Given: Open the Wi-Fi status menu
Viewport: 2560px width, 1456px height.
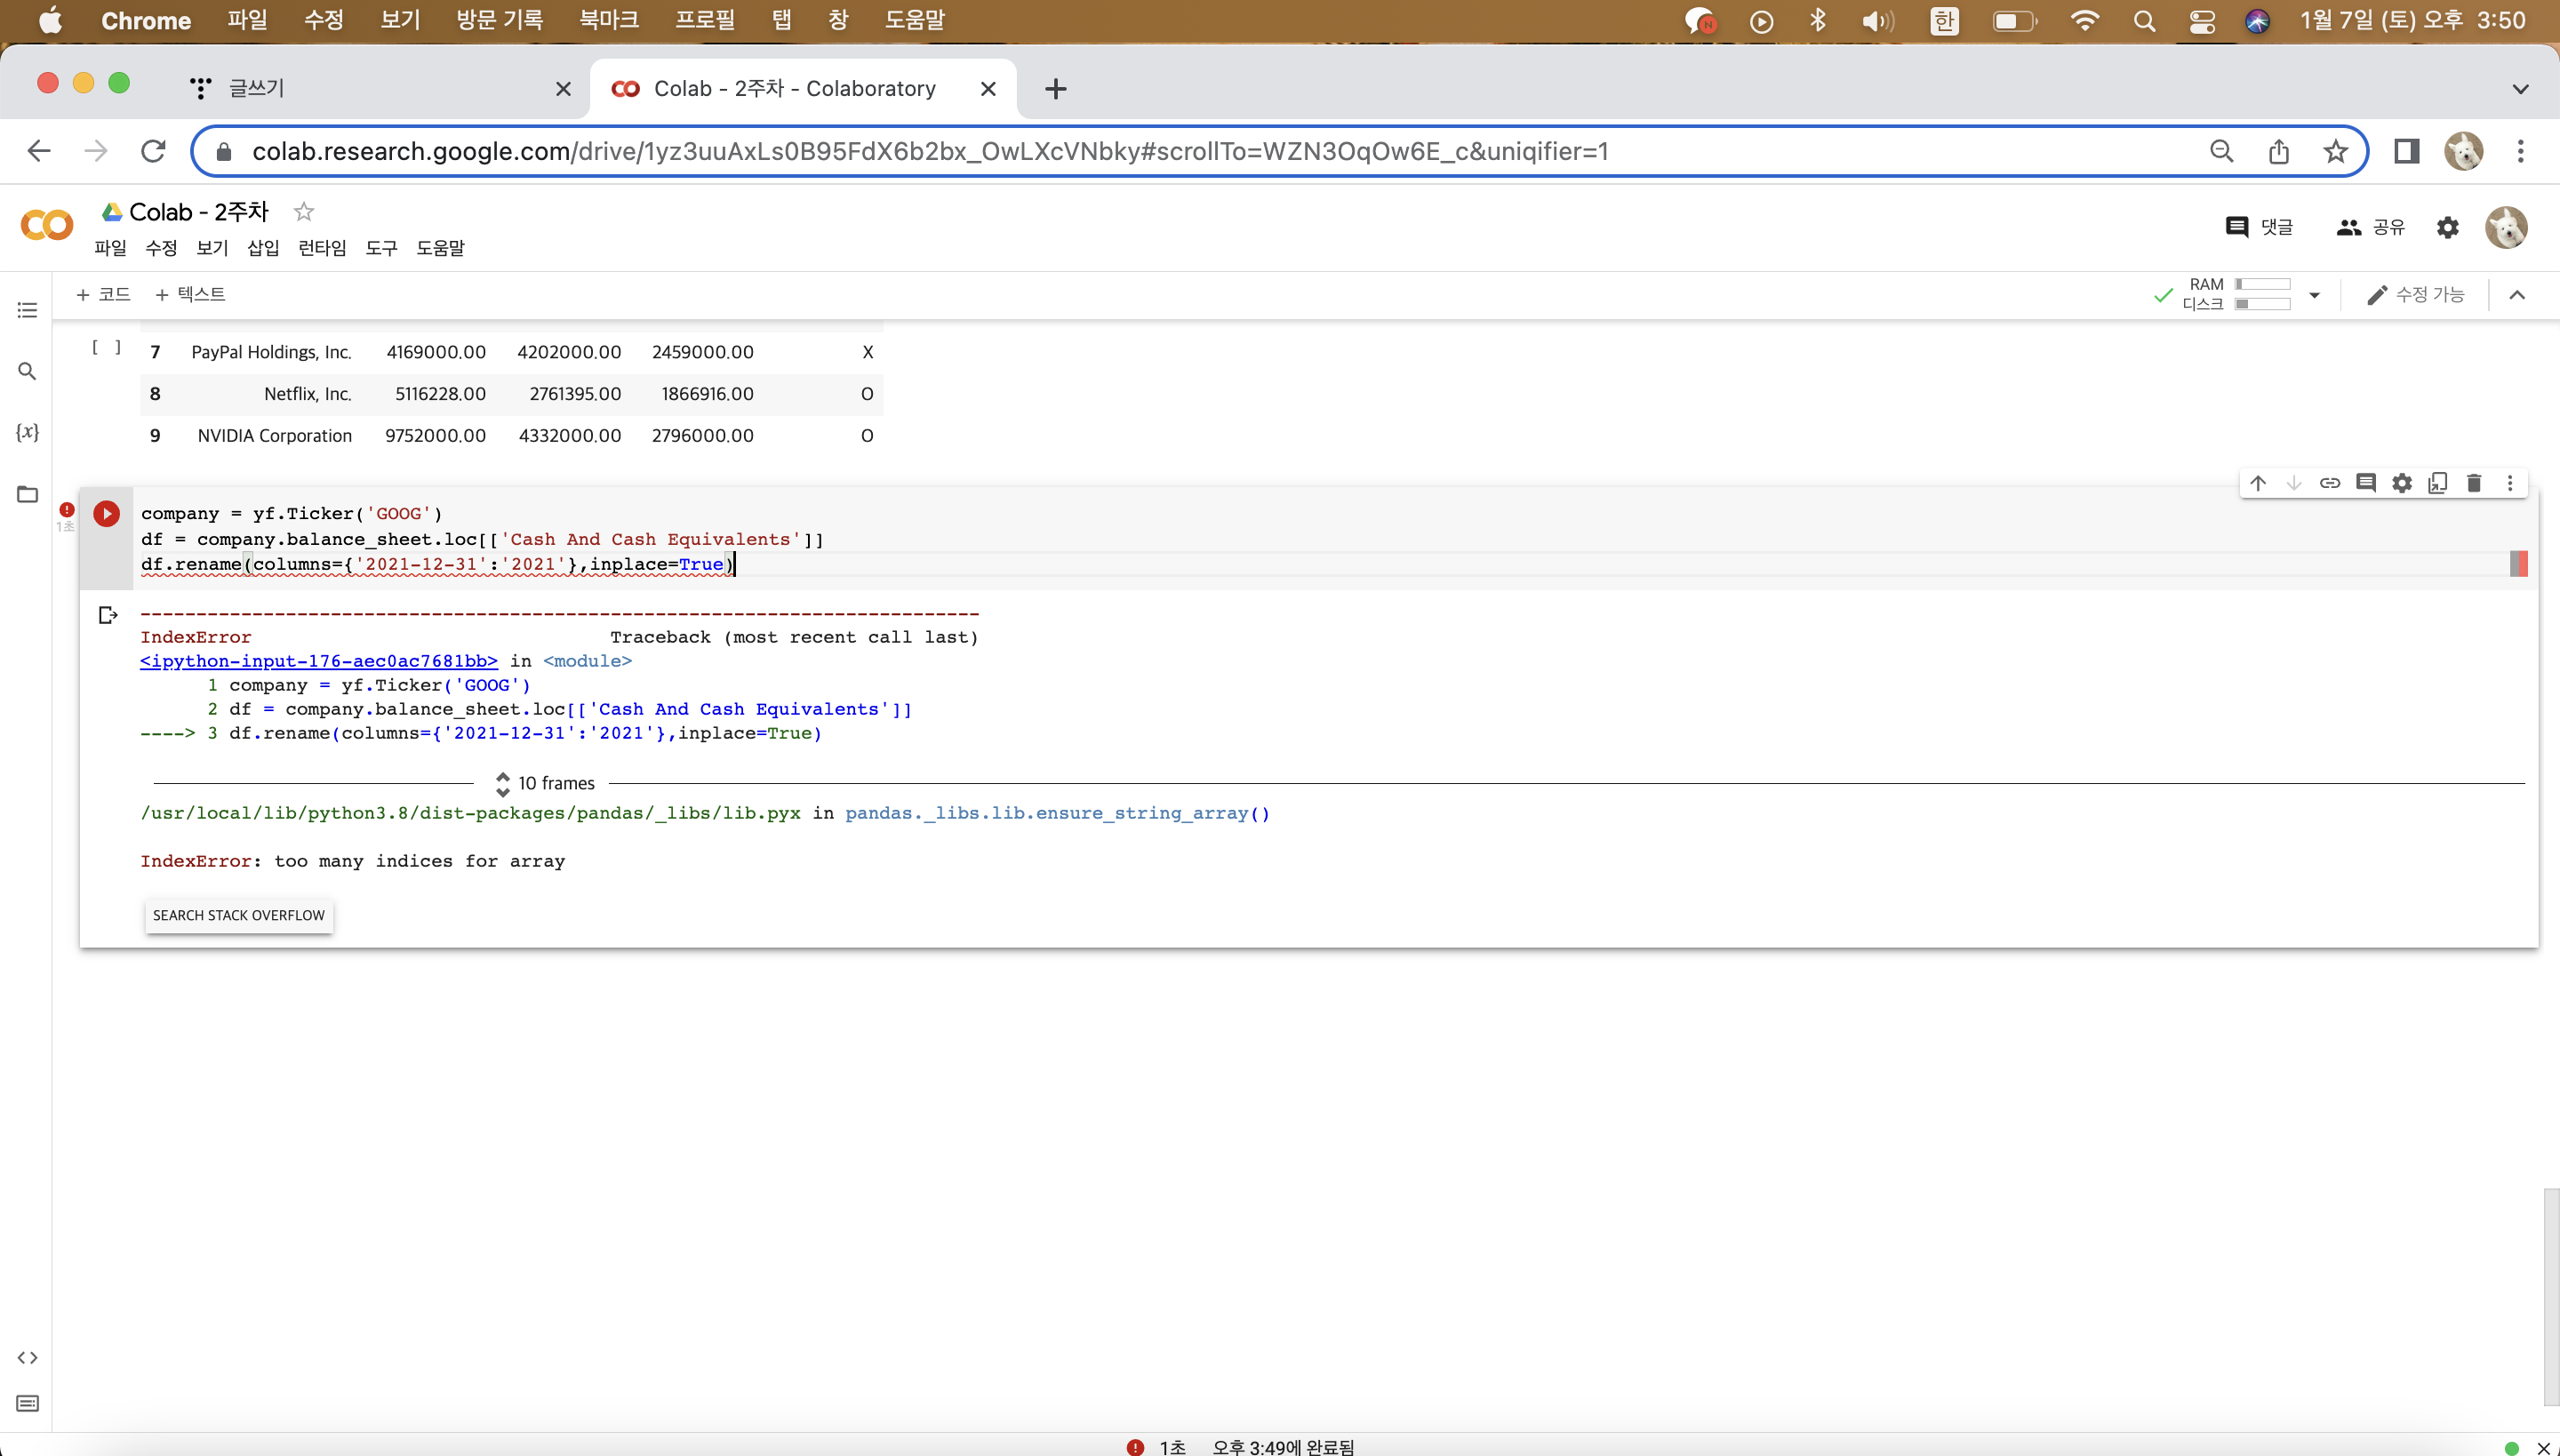Looking at the screenshot, I should pos(2085,21).
